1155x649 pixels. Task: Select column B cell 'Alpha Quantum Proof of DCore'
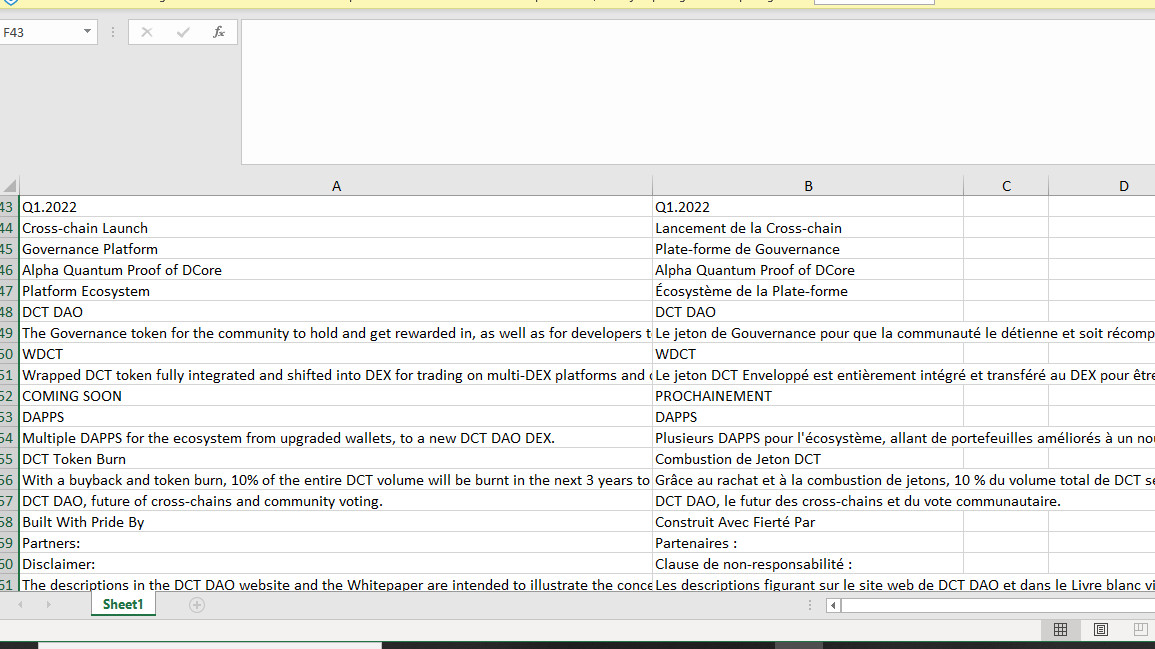coord(808,270)
